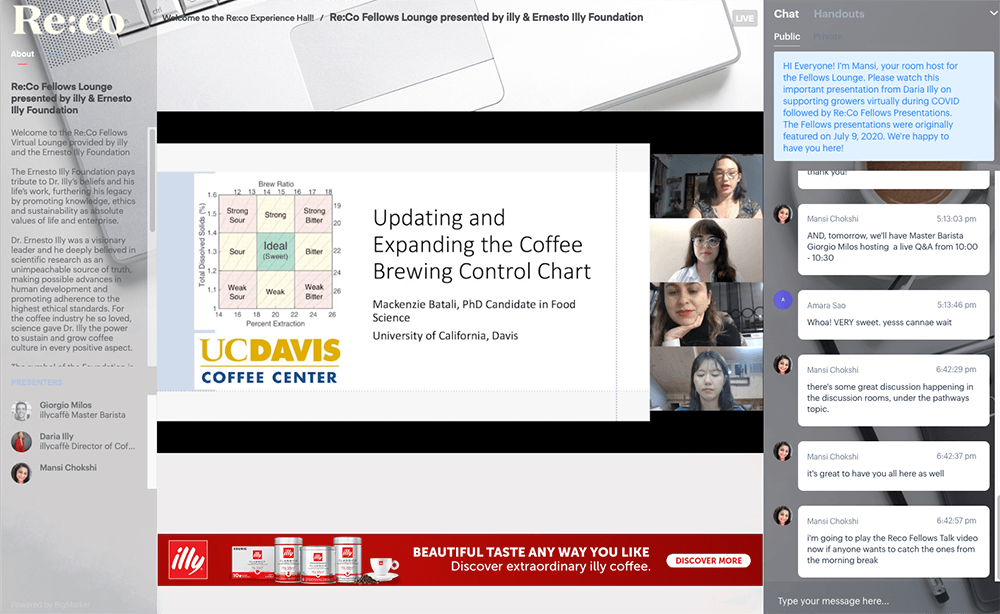Viewport: 1000px width, 614px height.
Task: Click Daria Illy presenter avatar
Action: point(21,442)
